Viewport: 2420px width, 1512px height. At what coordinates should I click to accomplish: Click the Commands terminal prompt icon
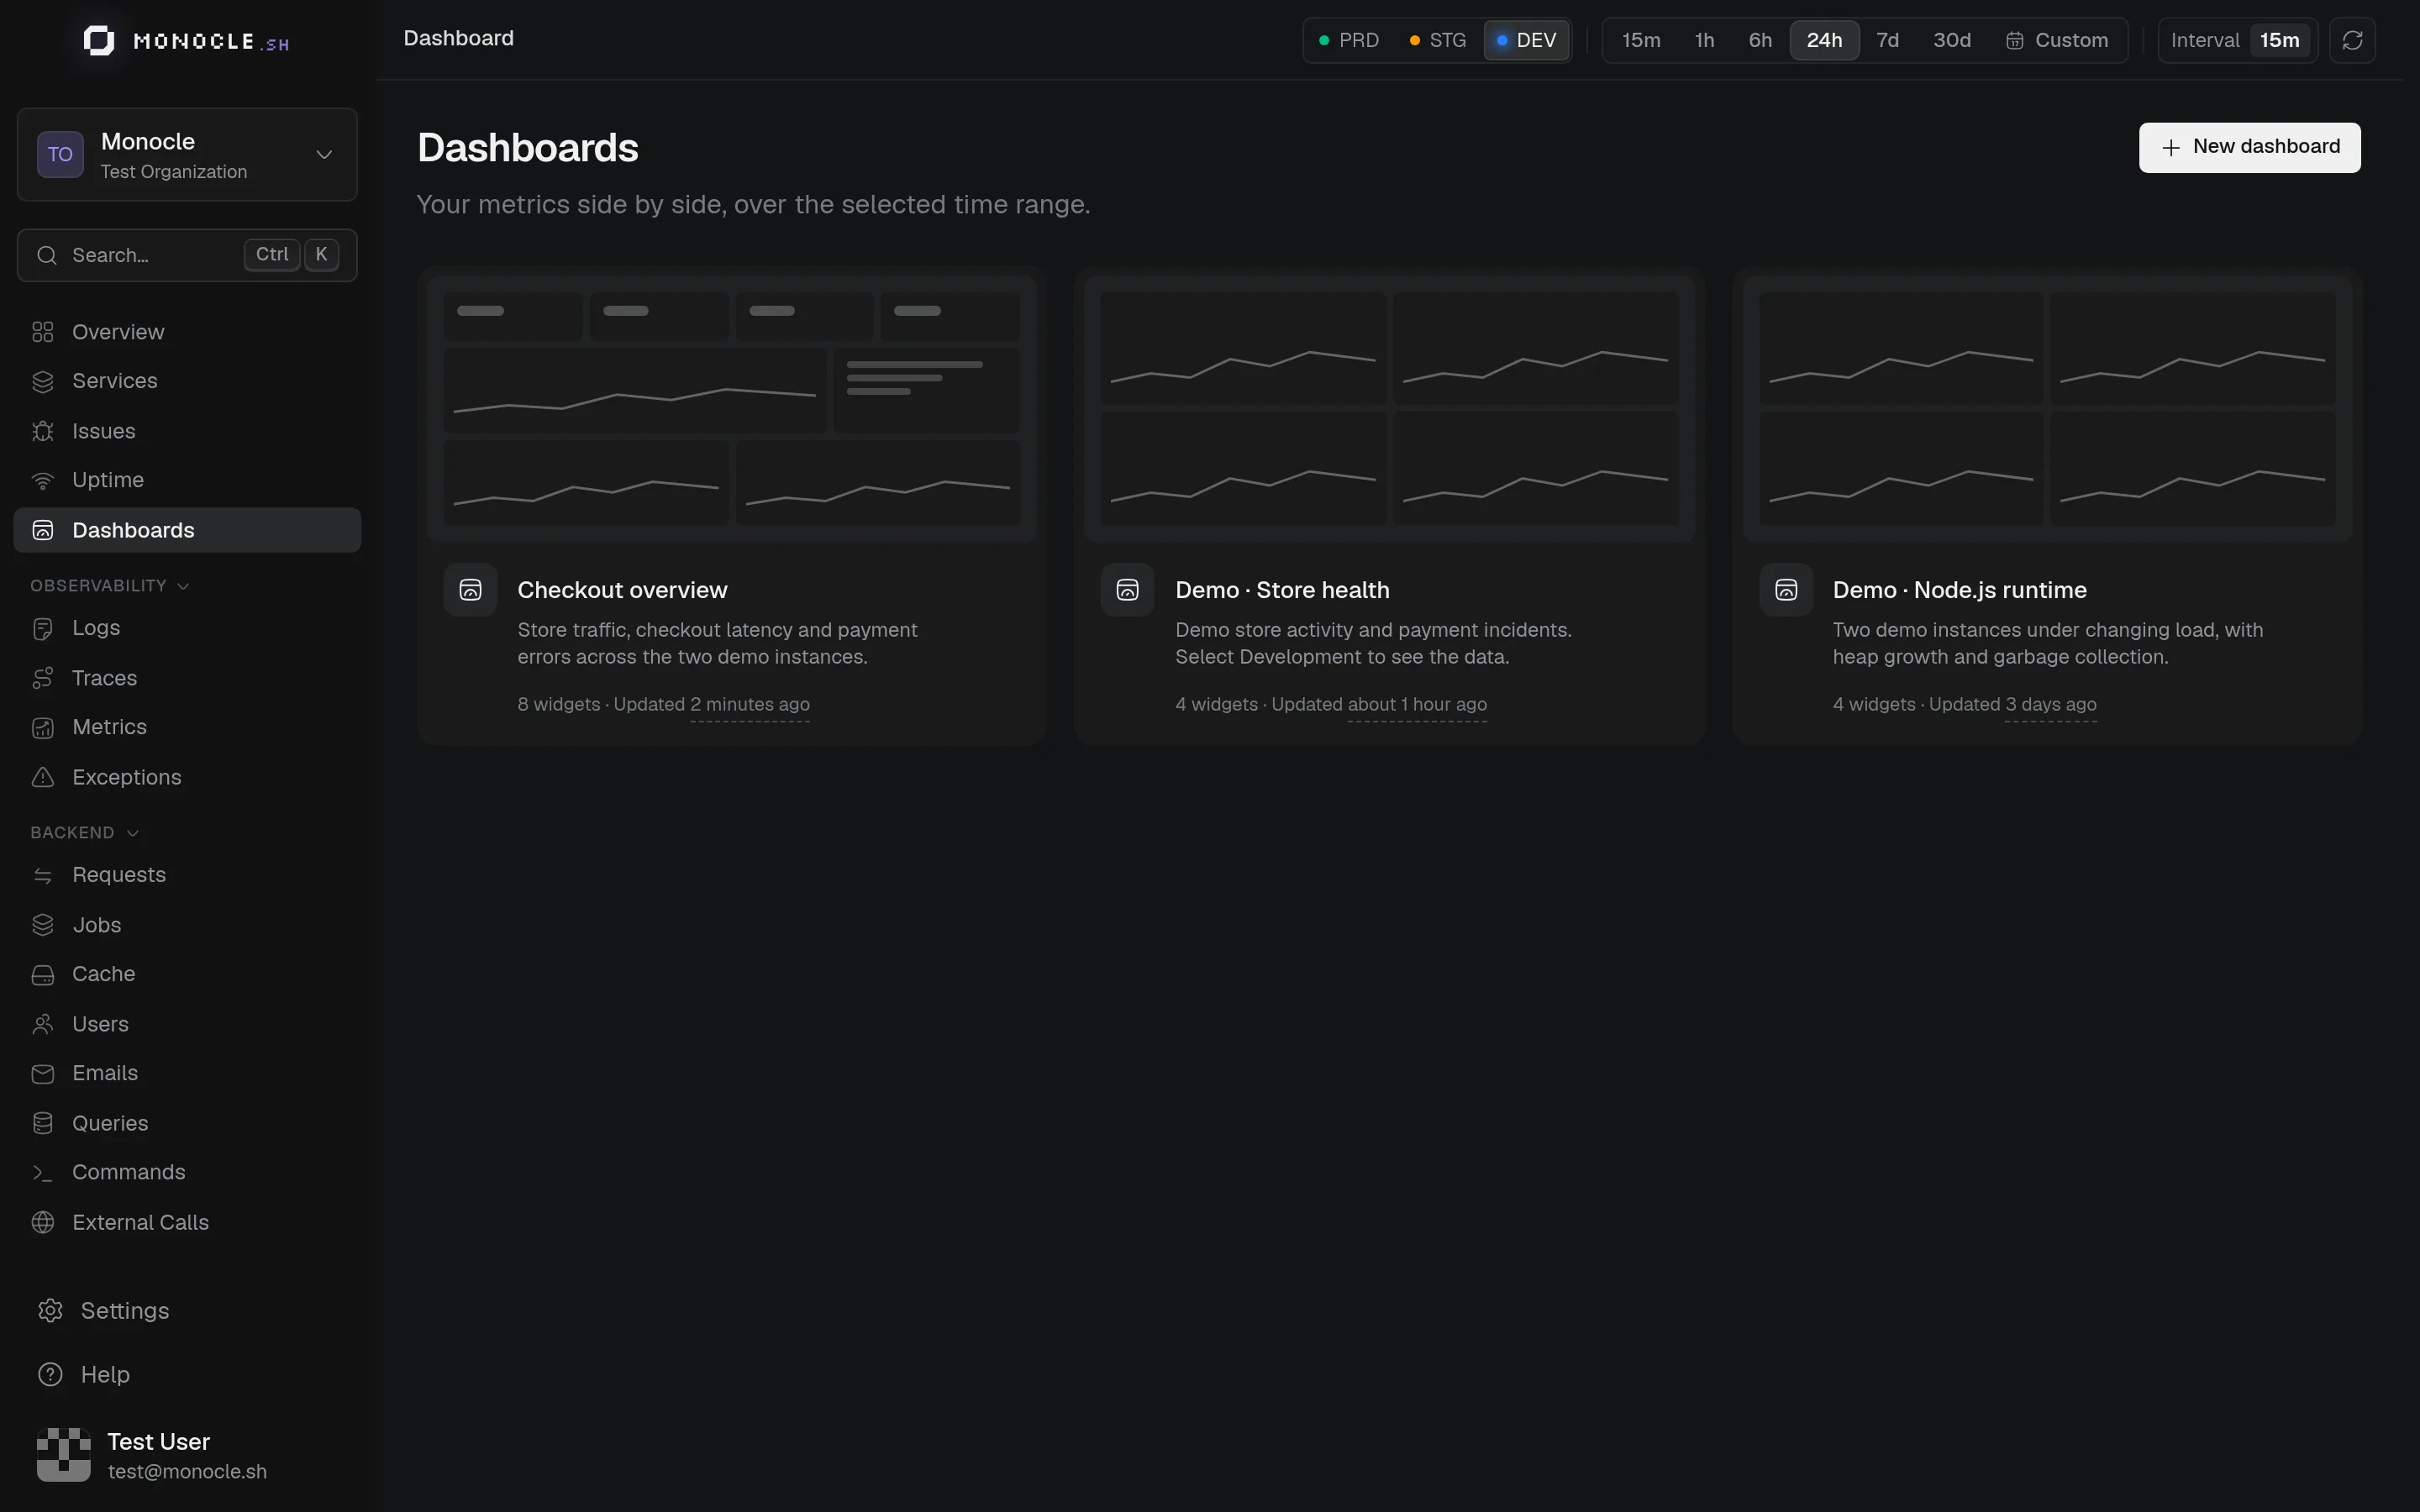43,1172
